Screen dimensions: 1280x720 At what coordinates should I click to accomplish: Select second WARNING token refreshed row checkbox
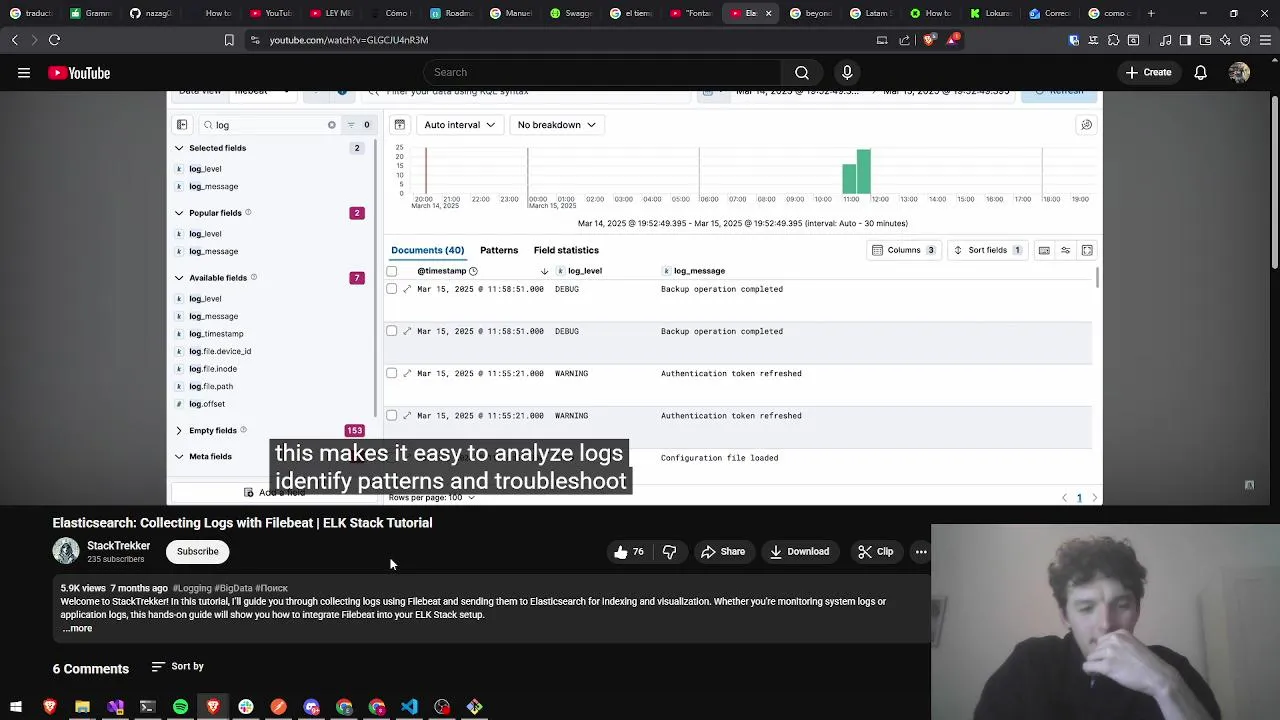(392, 415)
